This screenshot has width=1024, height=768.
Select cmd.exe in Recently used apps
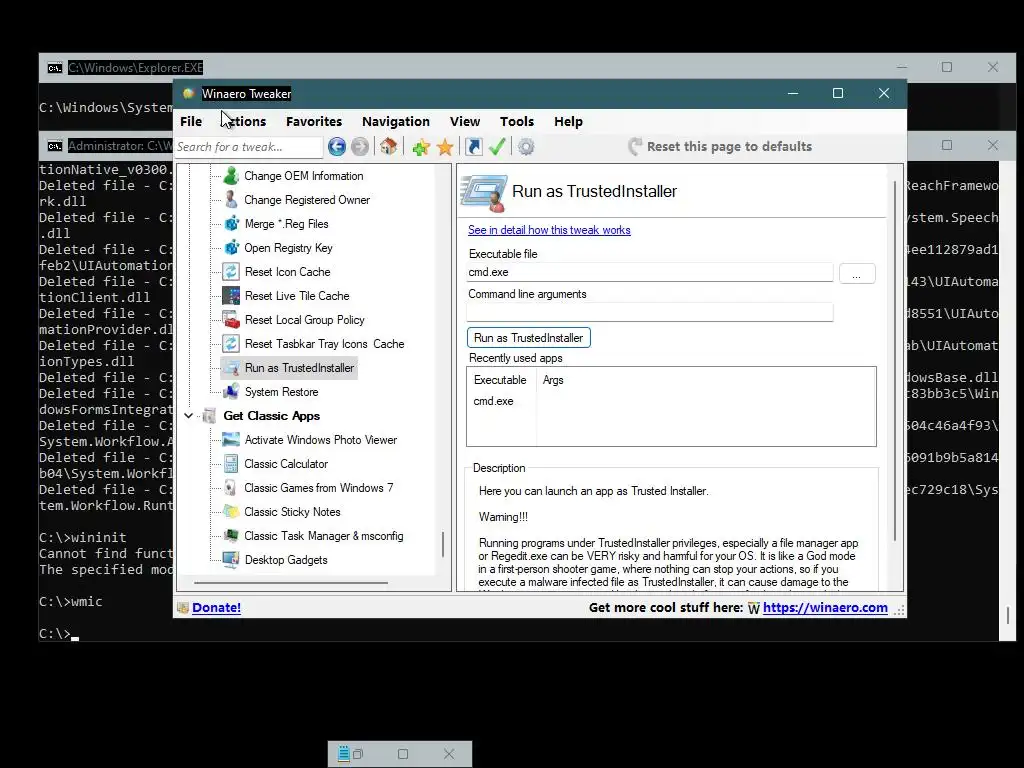pos(493,401)
